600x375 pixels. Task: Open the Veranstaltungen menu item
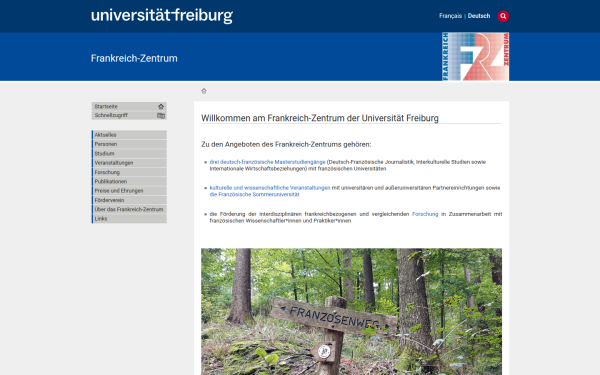pos(129,163)
